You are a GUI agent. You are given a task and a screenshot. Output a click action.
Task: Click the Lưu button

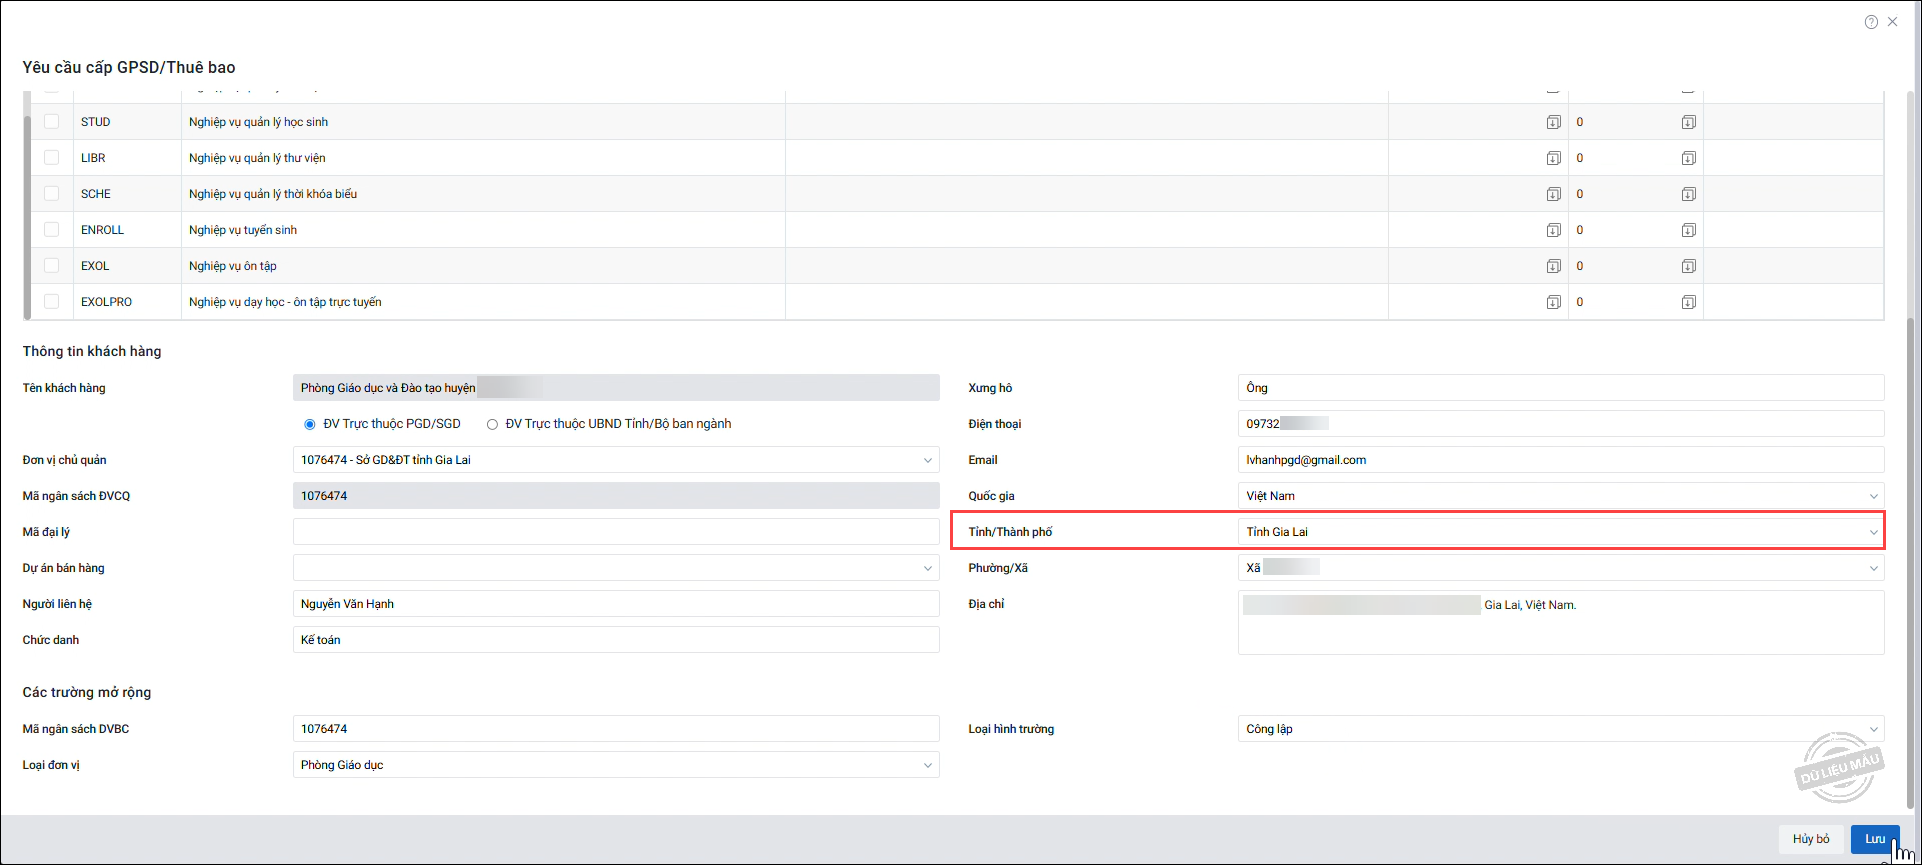[1874, 839]
